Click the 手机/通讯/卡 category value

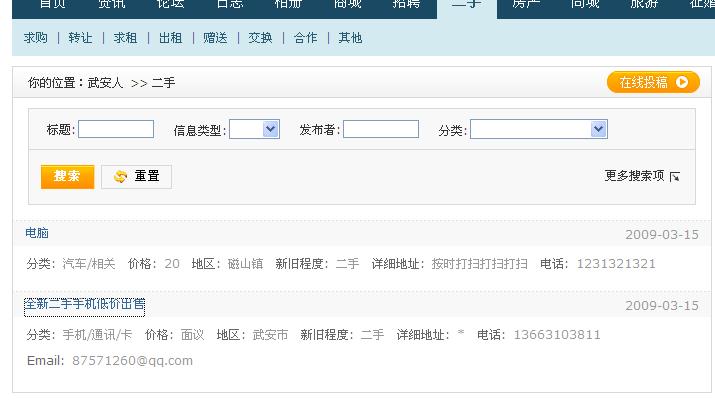tap(97, 335)
